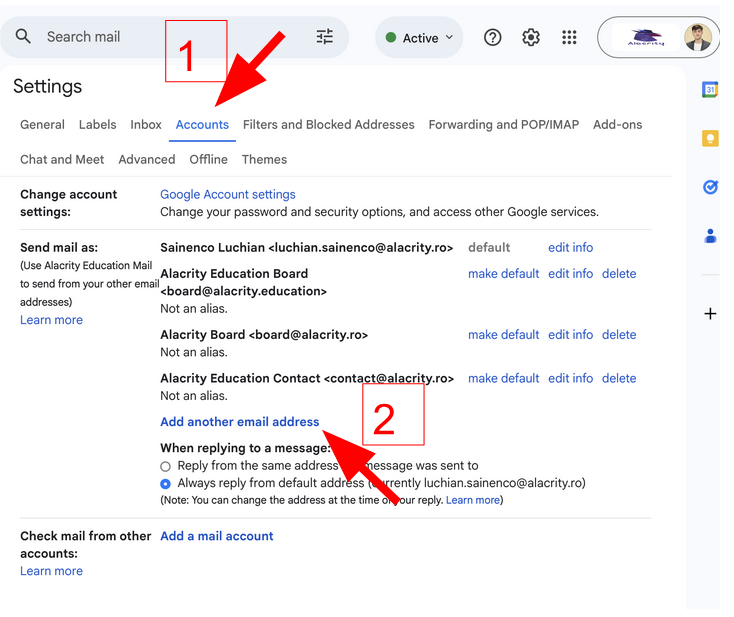Switch to the Advanced tab
This screenshot has height=617, width=734.
pos(147,160)
